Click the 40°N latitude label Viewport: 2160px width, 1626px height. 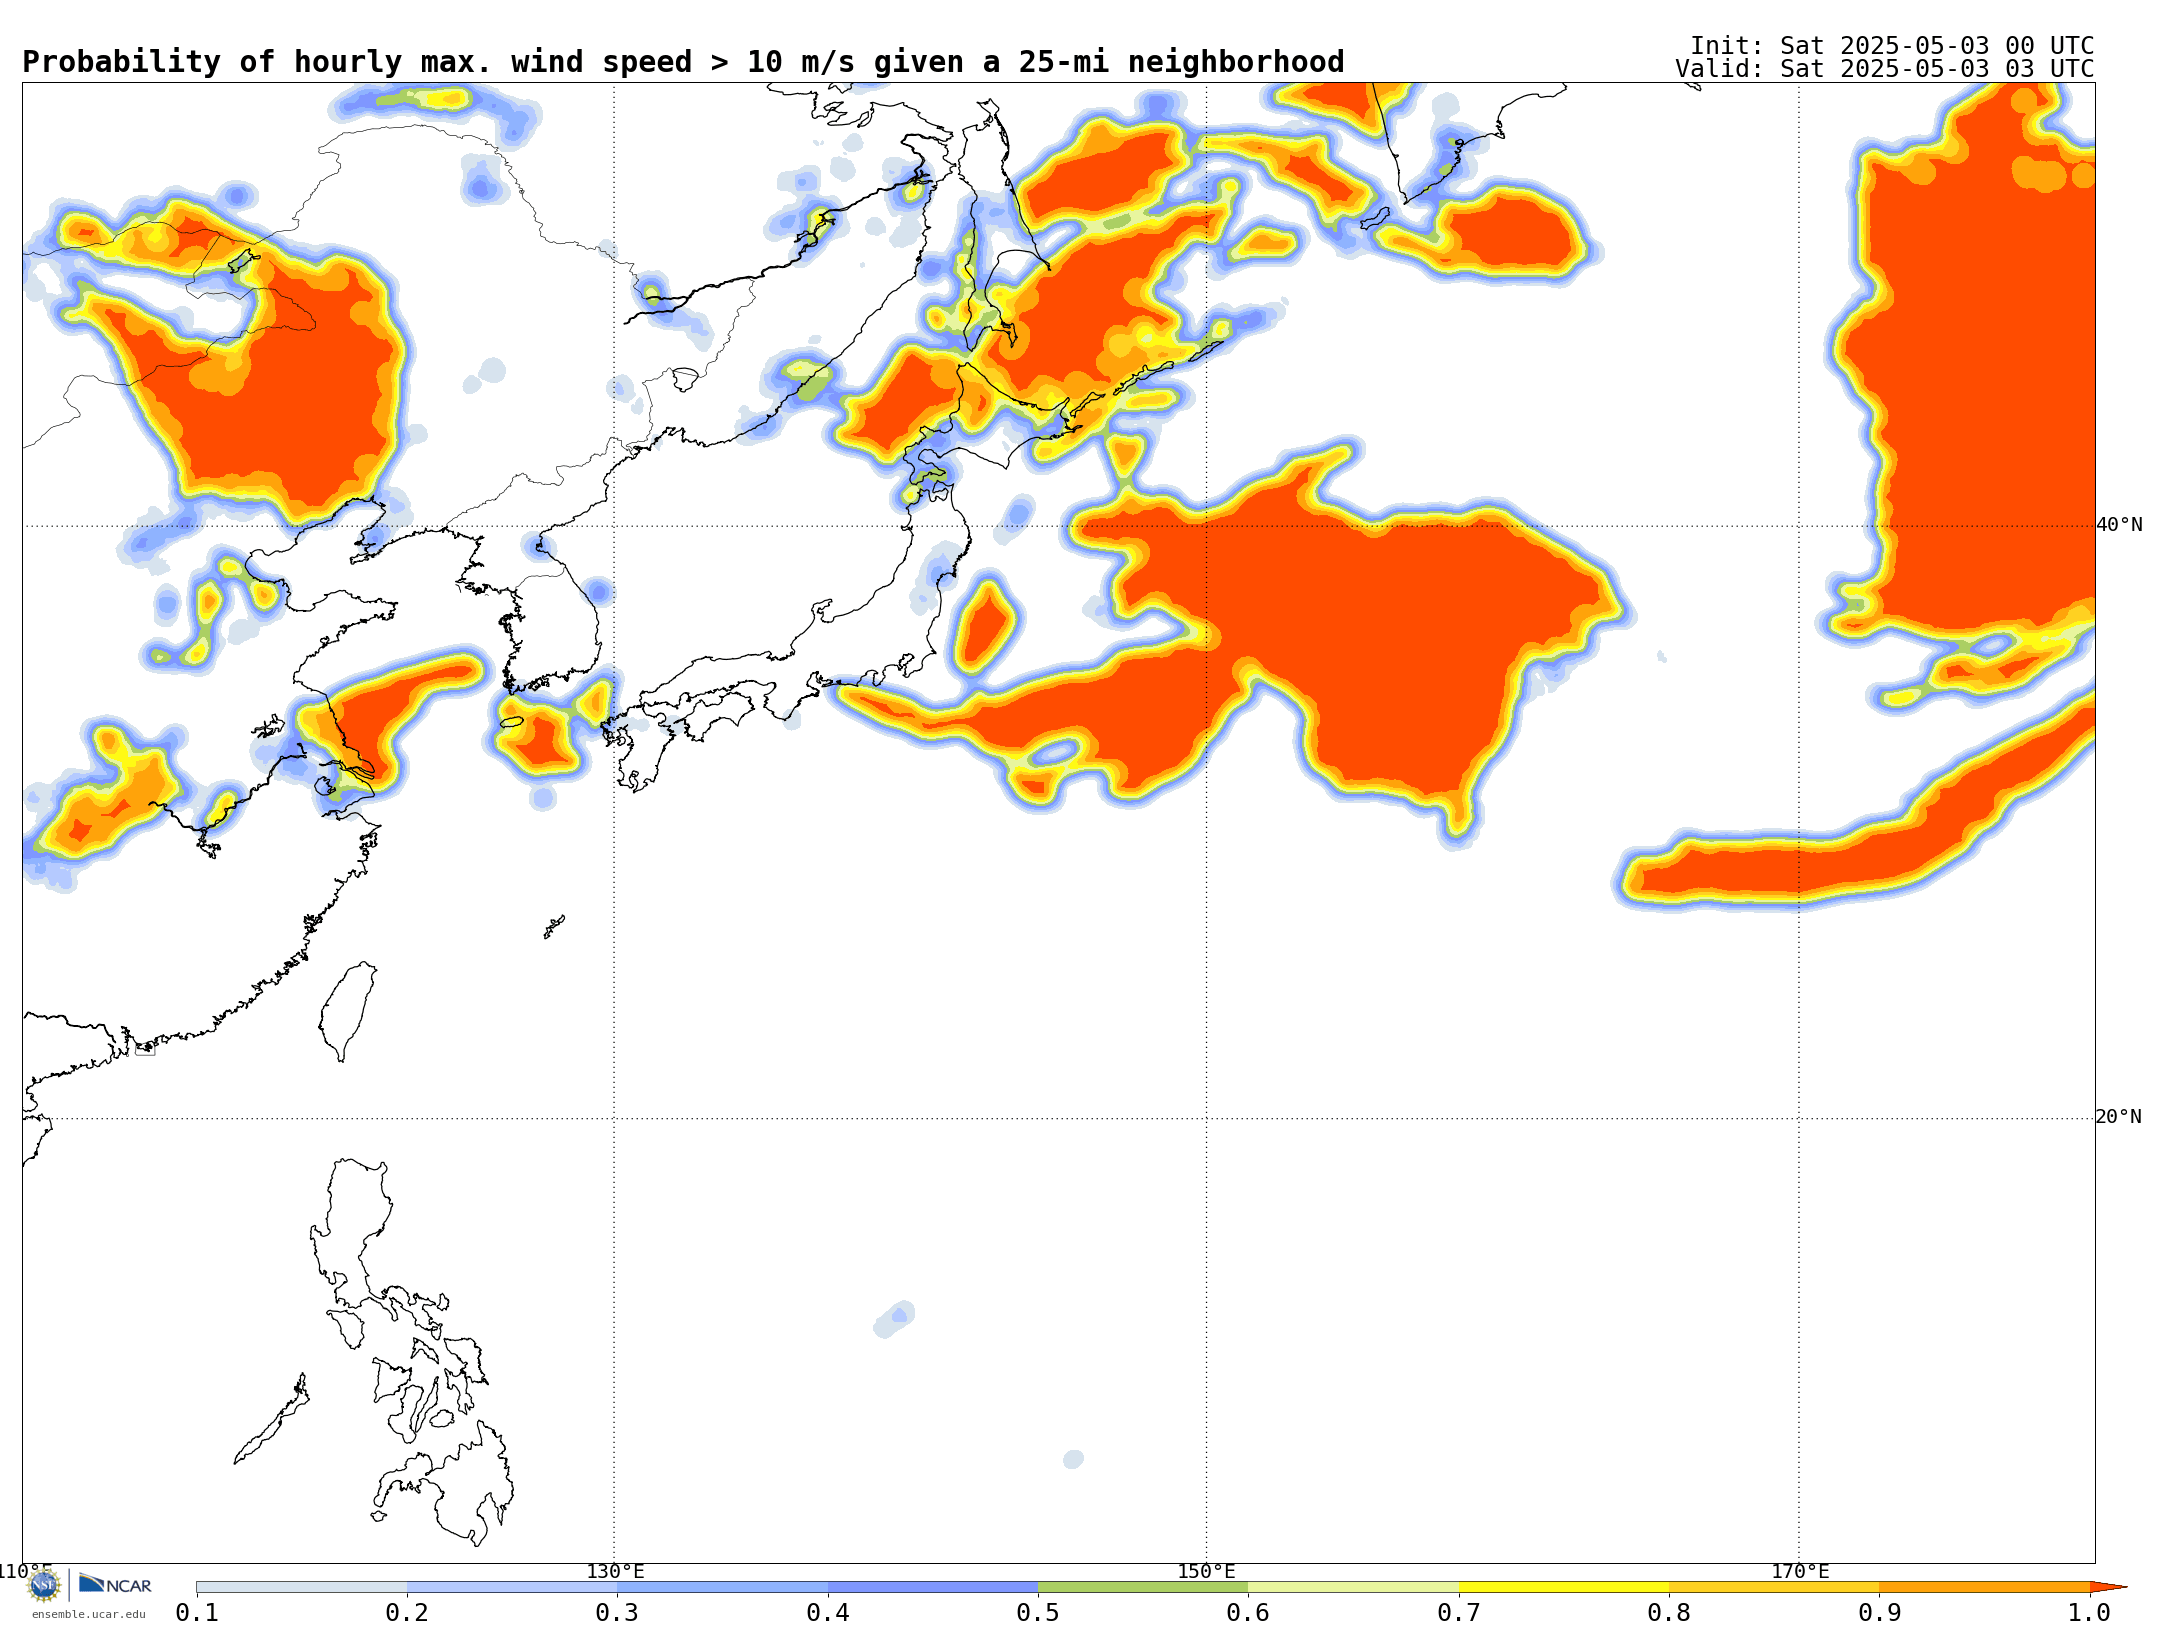pos(2119,525)
